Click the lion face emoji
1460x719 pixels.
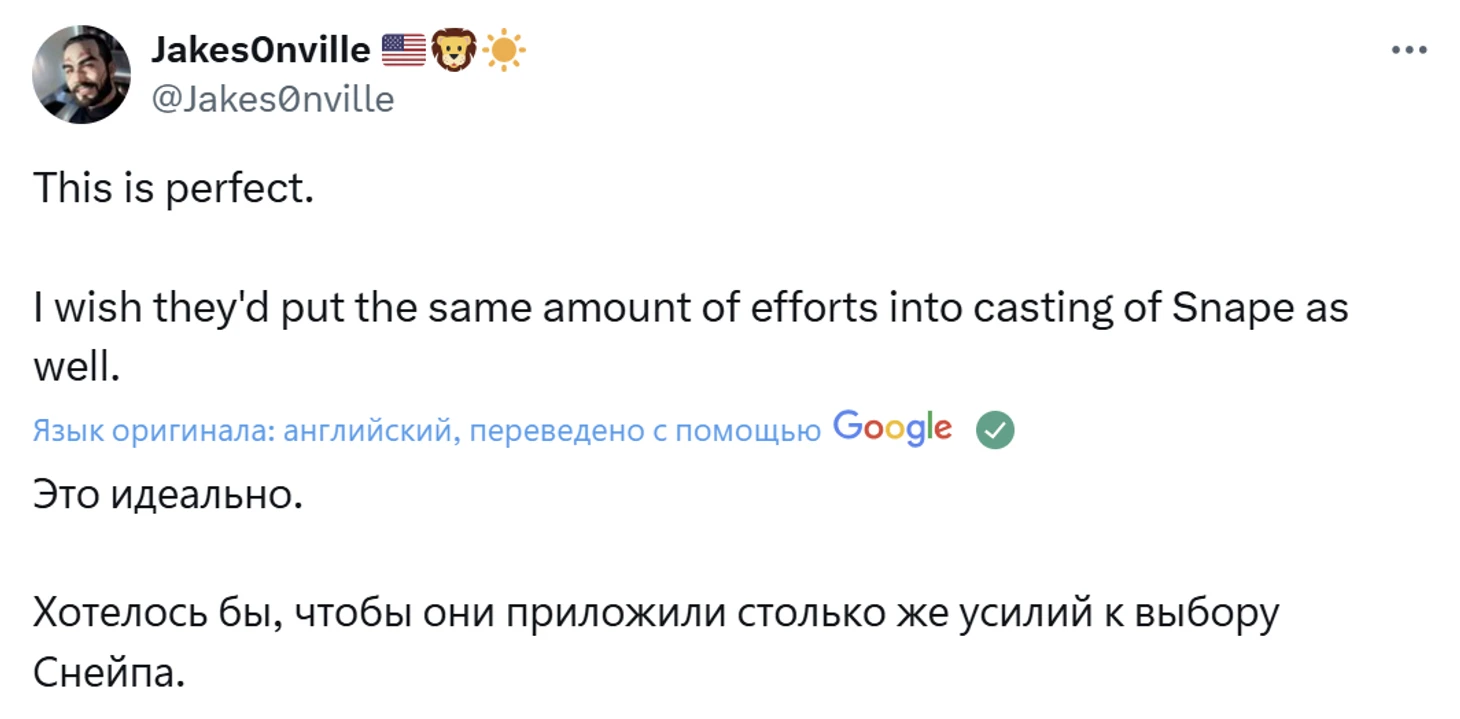[455, 50]
